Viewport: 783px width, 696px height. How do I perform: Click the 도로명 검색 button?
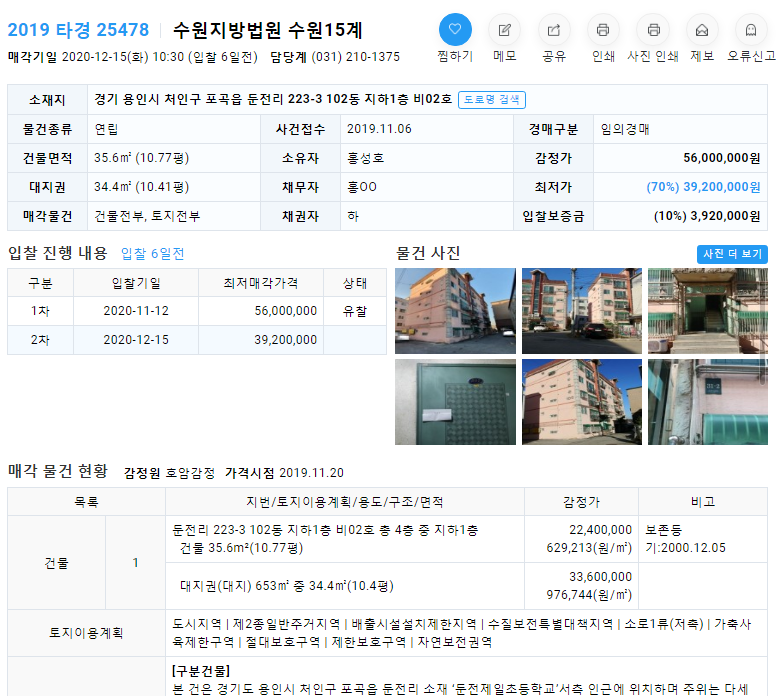point(492,99)
